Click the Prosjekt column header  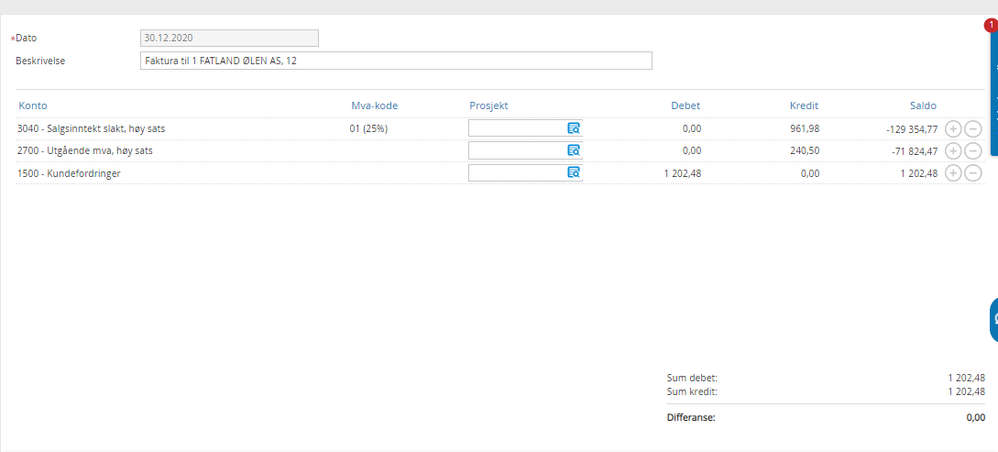[489, 106]
